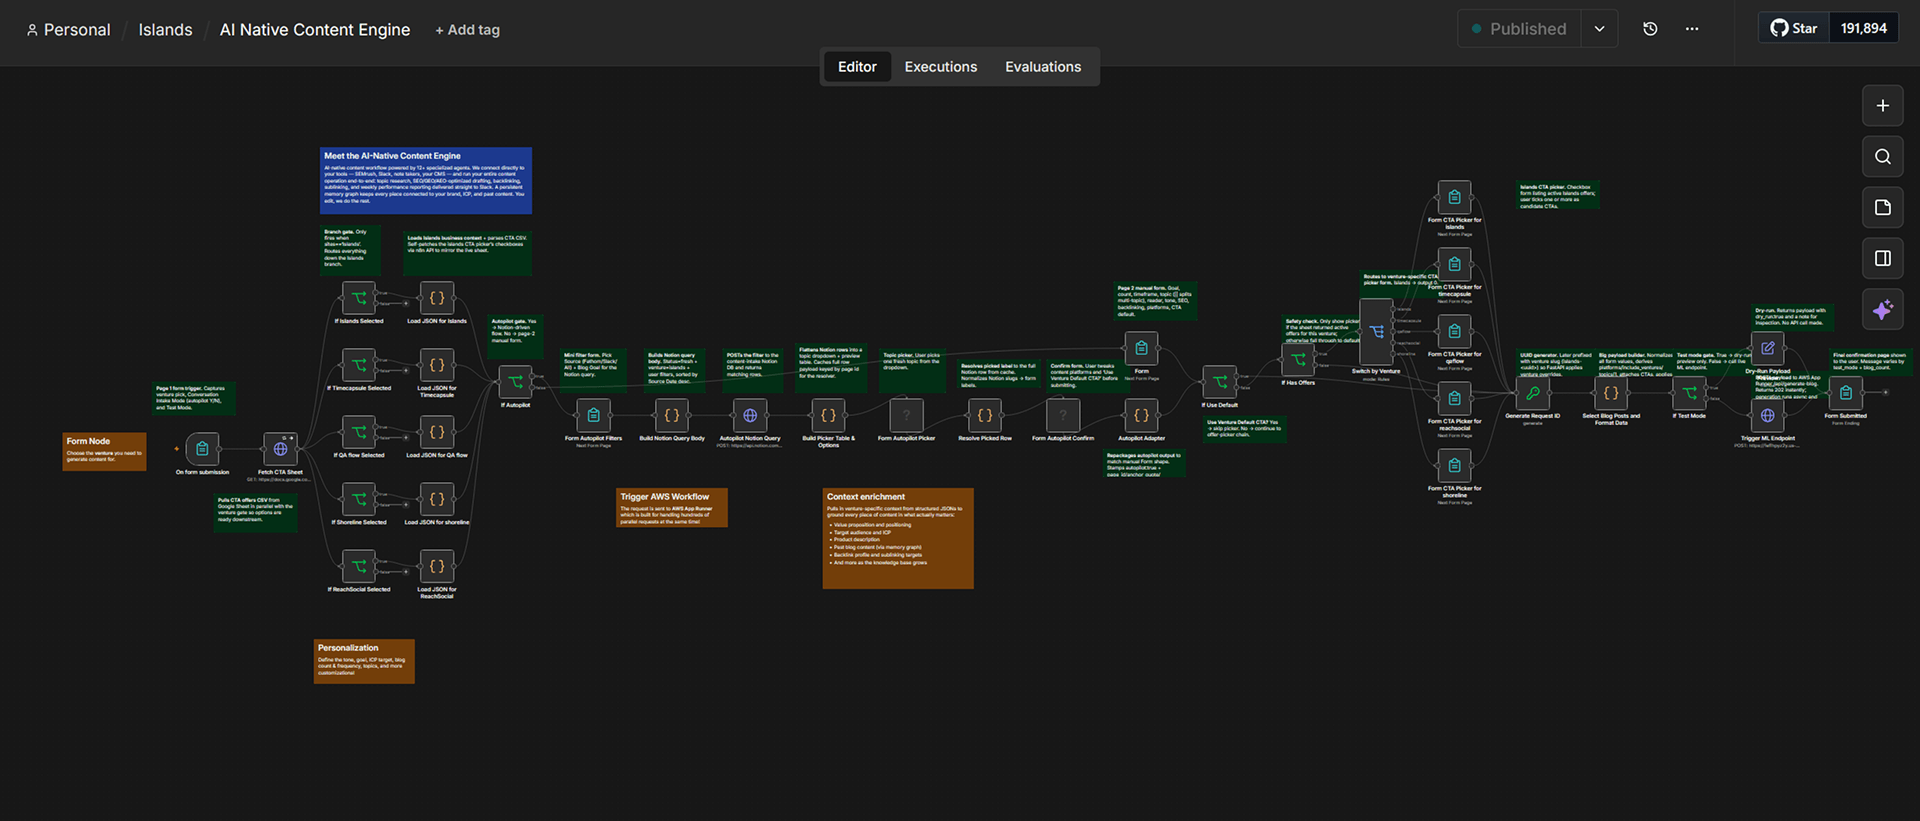
Task: Select the 'If QA flow Selected' node
Action: pos(359,432)
